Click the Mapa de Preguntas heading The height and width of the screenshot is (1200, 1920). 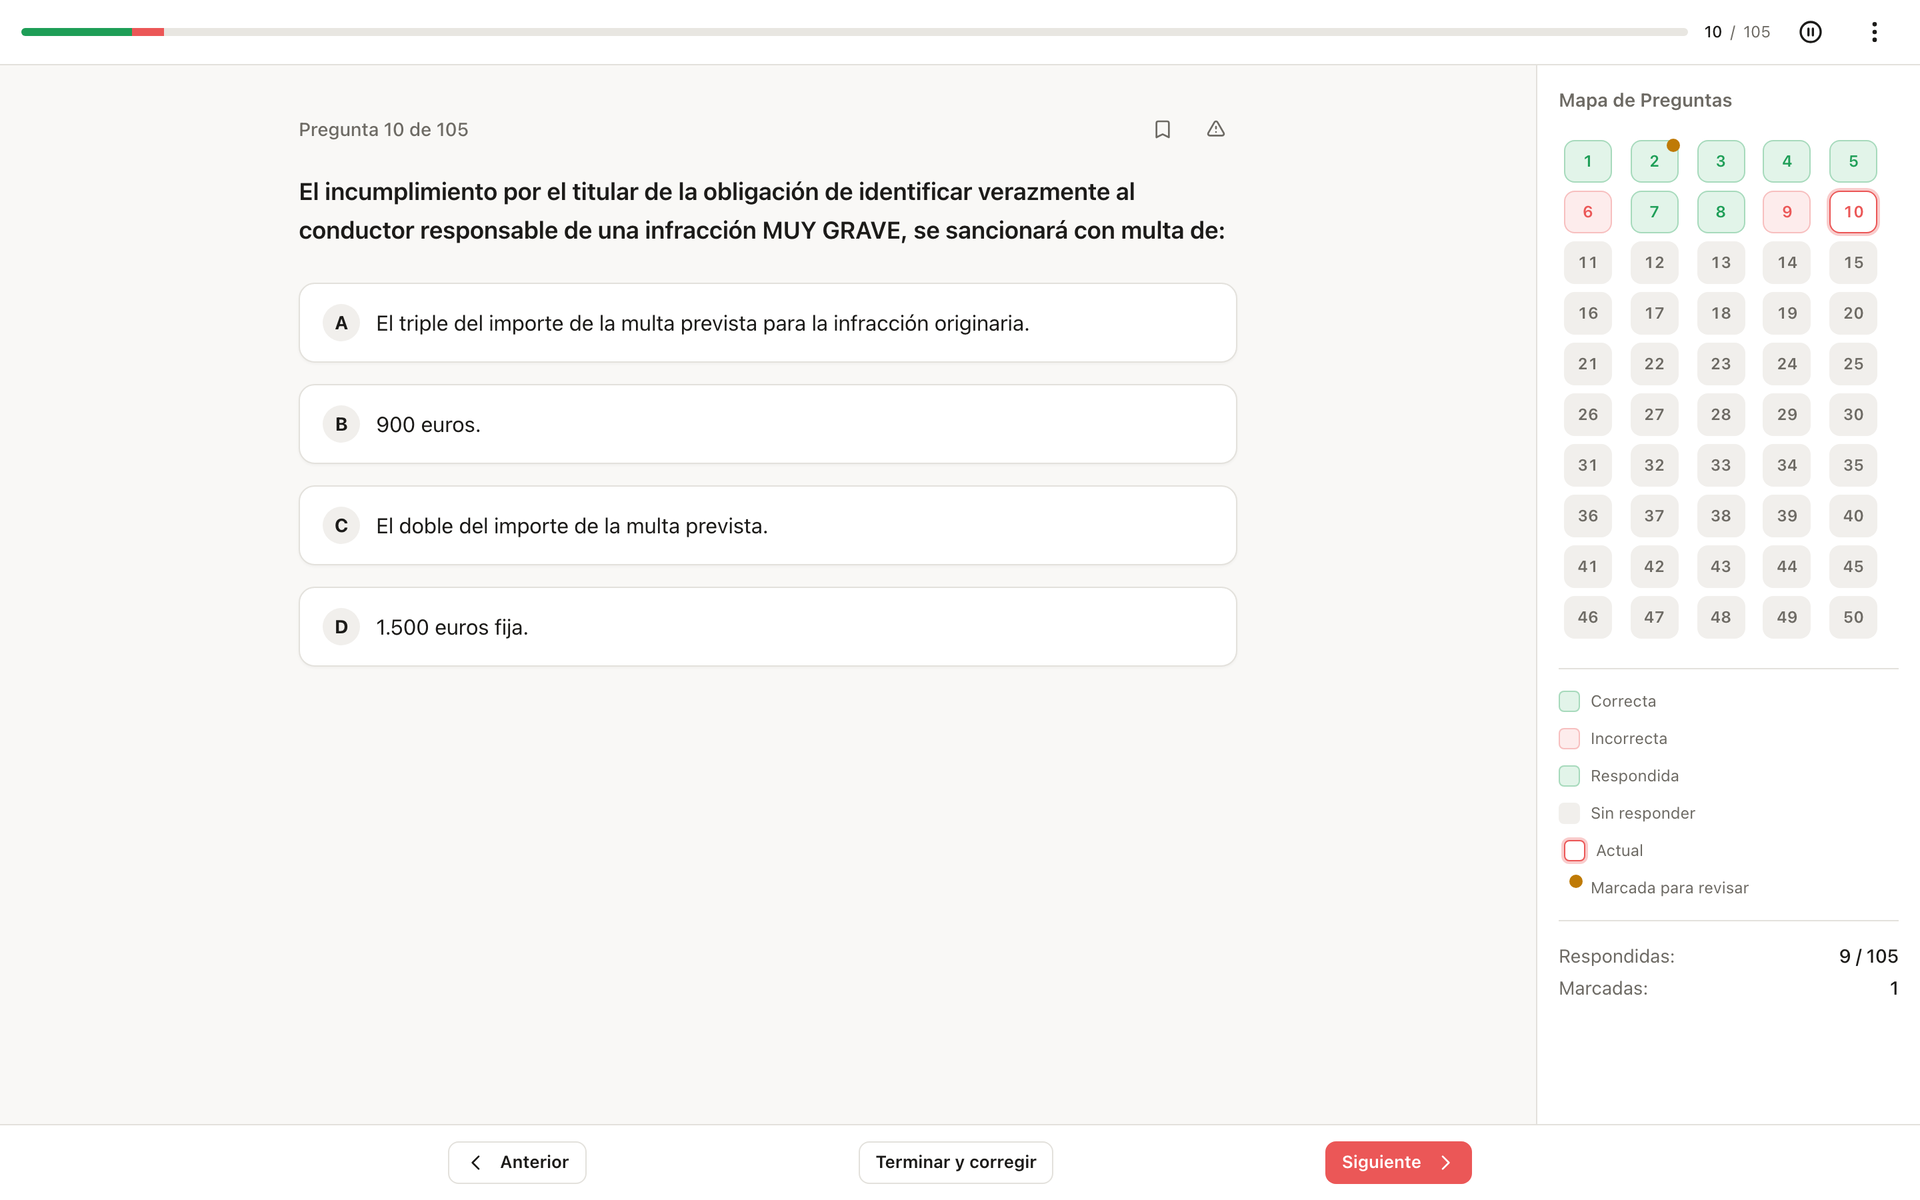pyautogui.click(x=1645, y=100)
